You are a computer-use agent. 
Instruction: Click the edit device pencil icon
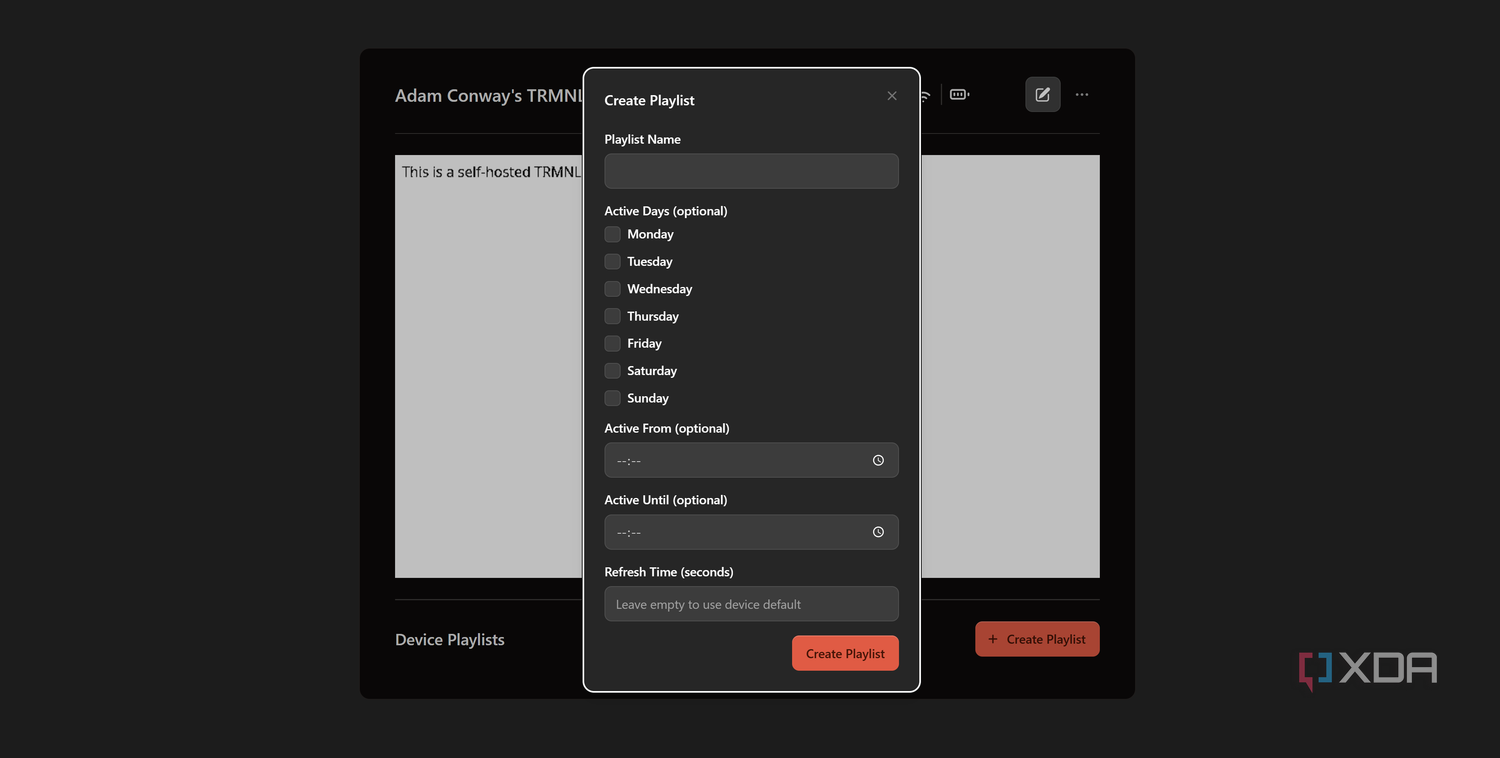coord(1043,95)
